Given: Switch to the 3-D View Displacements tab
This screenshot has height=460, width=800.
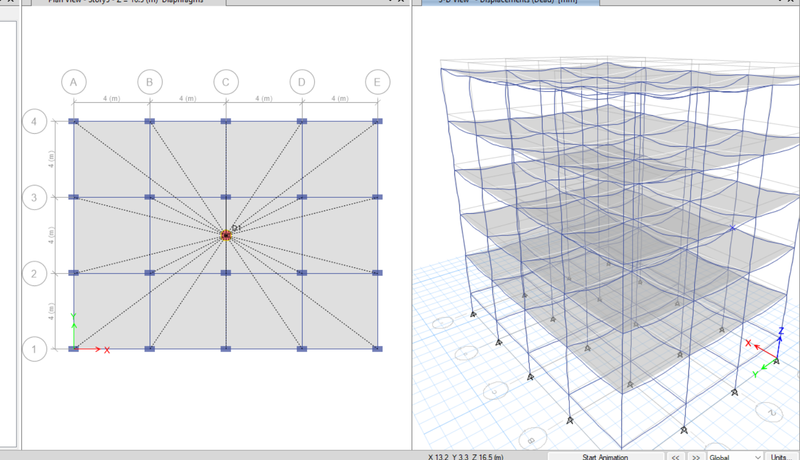Looking at the screenshot, I should [510, 2].
